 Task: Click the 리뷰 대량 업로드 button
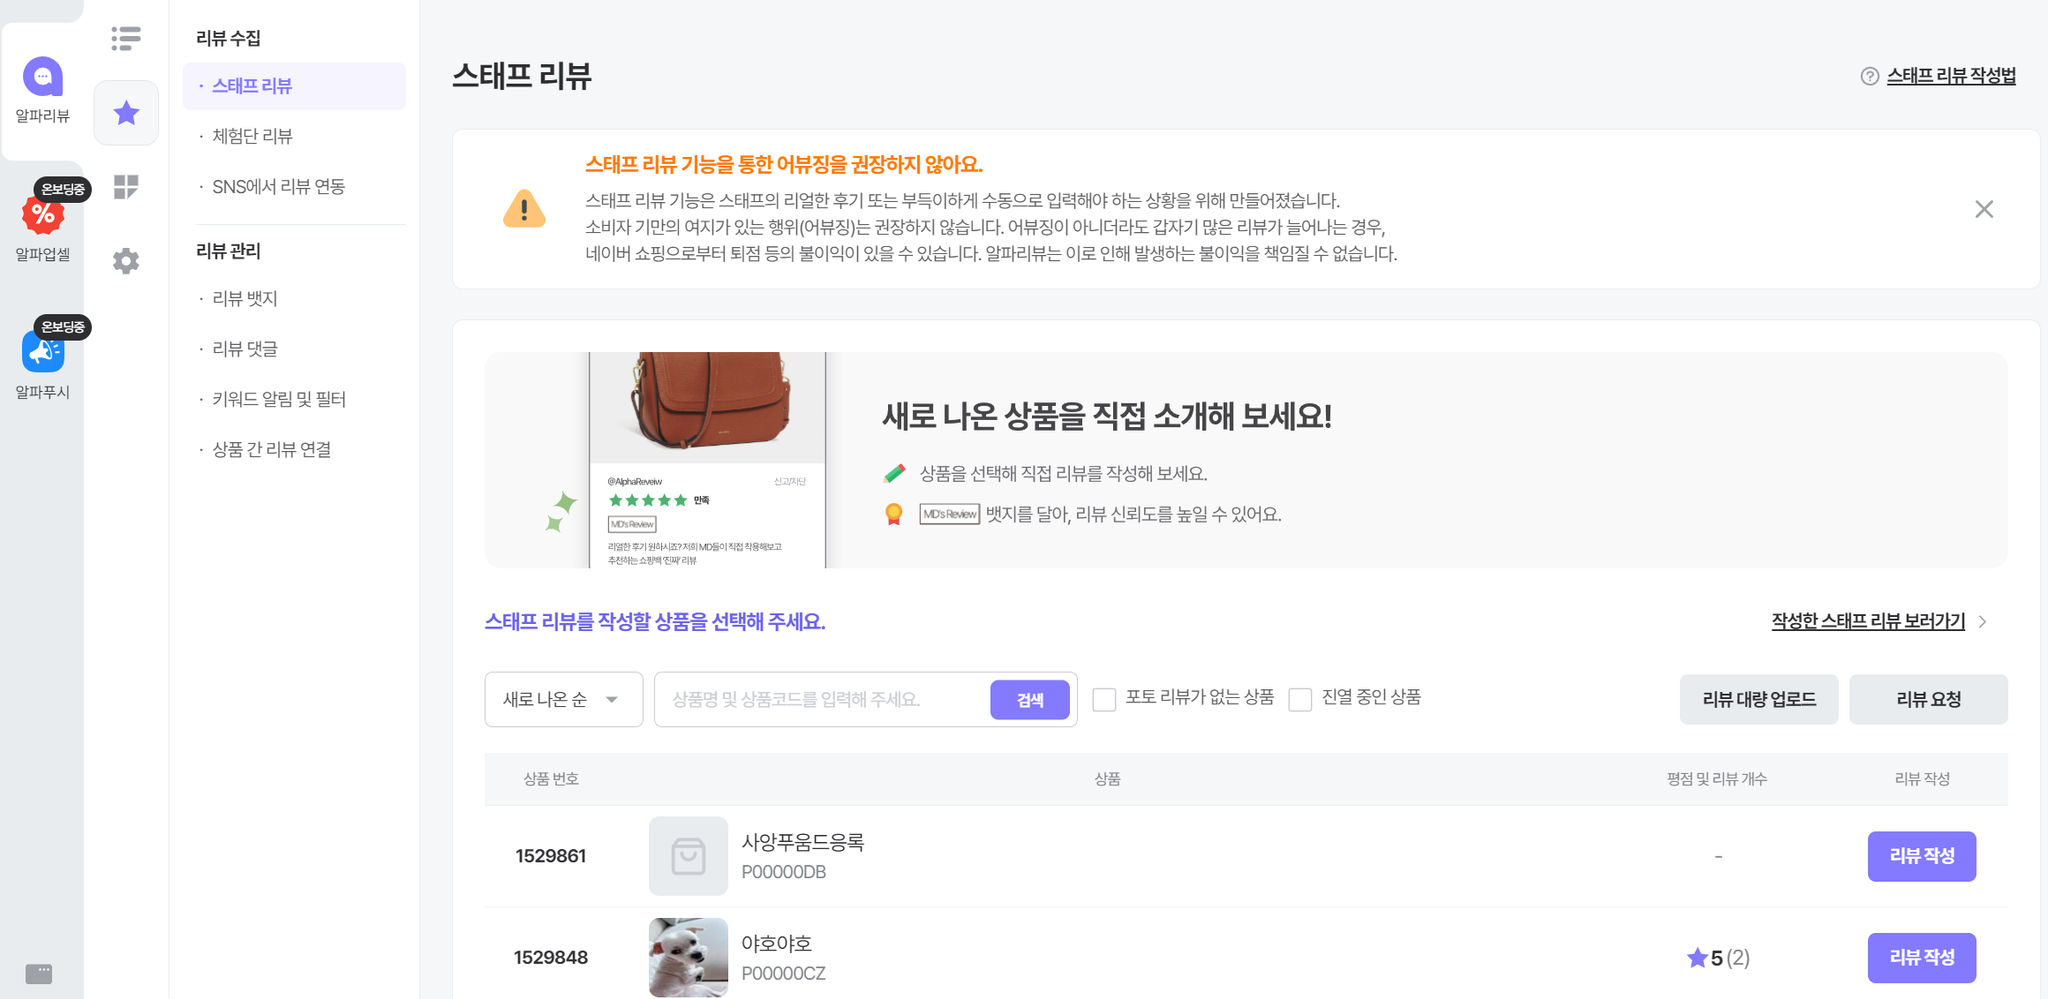pos(1759,699)
